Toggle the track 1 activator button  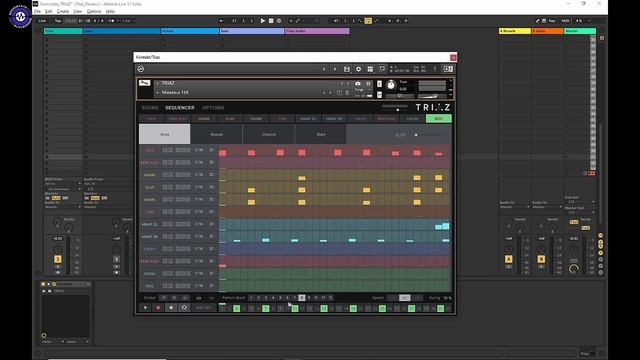click(58, 259)
